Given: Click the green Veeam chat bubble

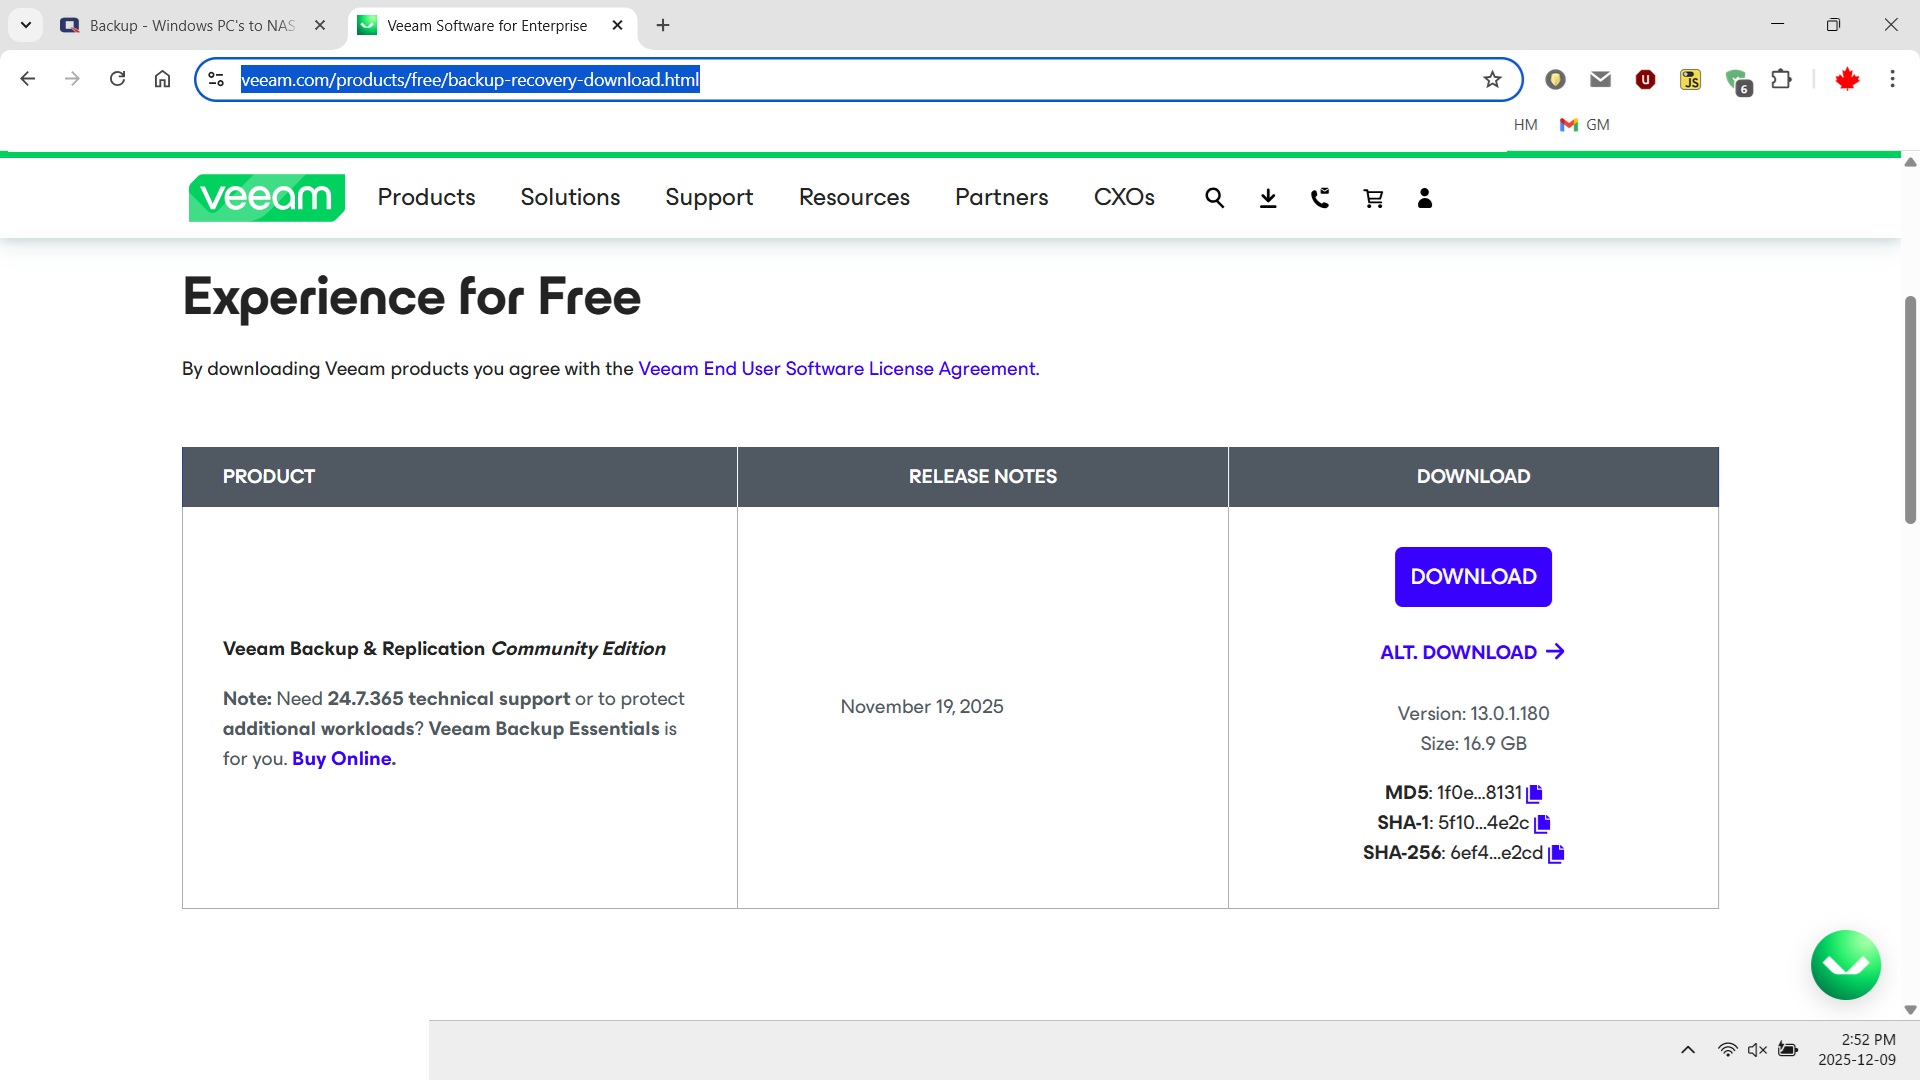Looking at the screenshot, I should click(x=1845, y=965).
